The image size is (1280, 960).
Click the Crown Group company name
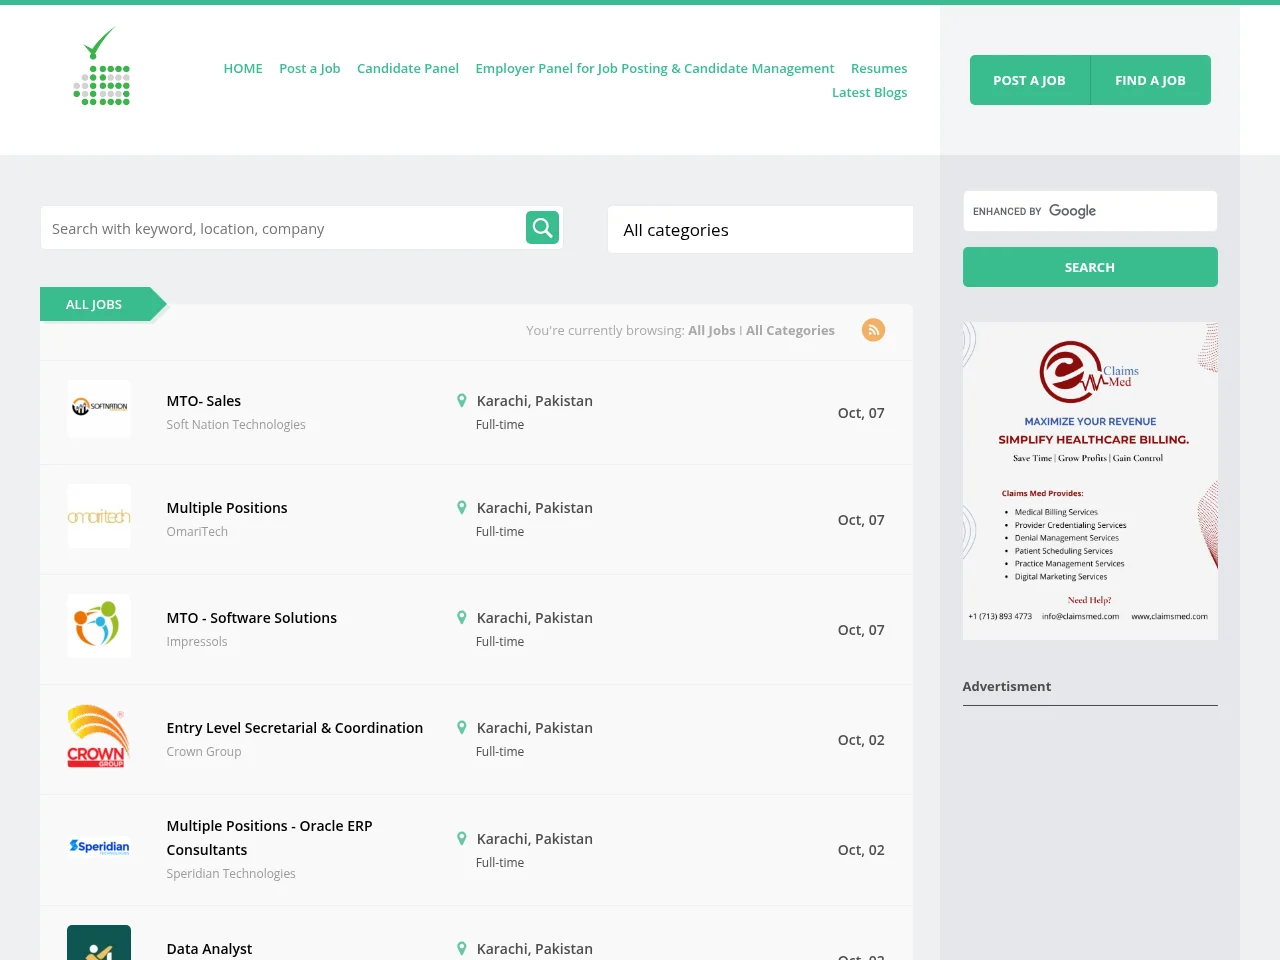[204, 752]
